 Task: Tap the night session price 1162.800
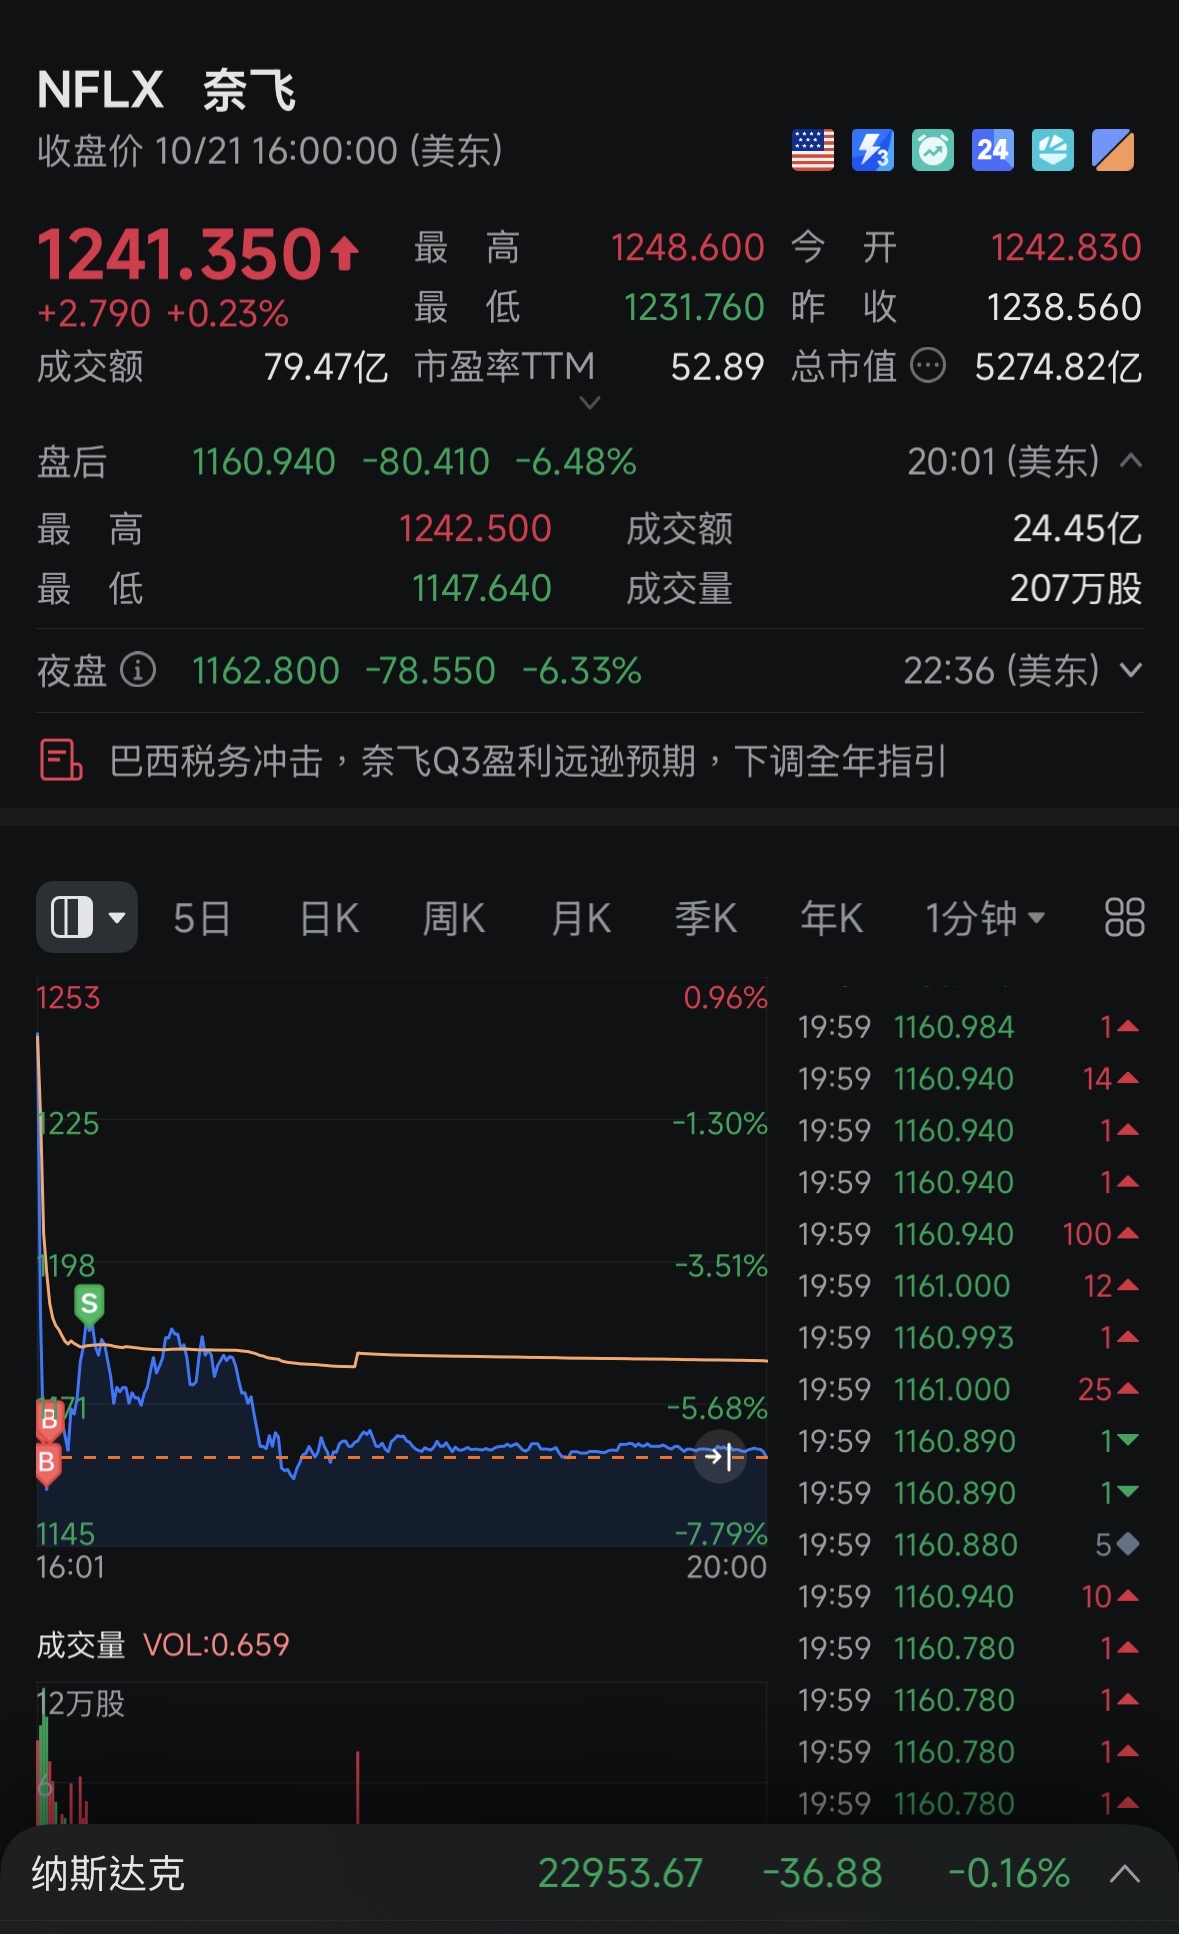pos(266,670)
